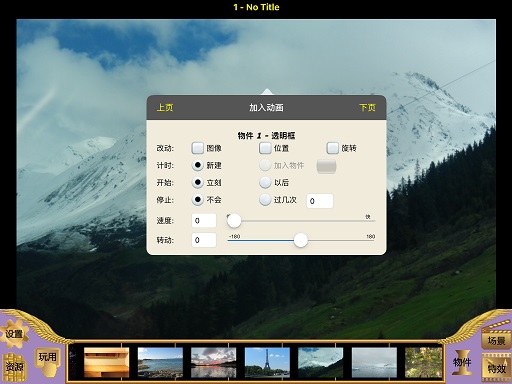Click the 速度 speed slider handle
The height and width of the screenshot is (384, 512).
pos(234,221)
